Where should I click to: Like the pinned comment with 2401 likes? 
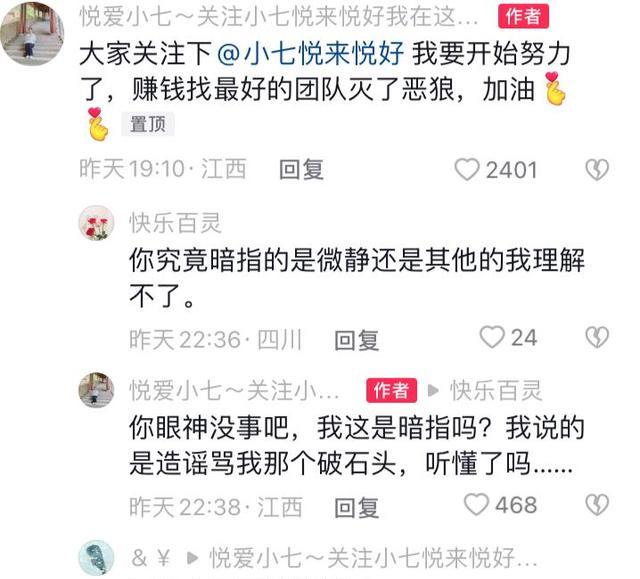coord(467,170)
